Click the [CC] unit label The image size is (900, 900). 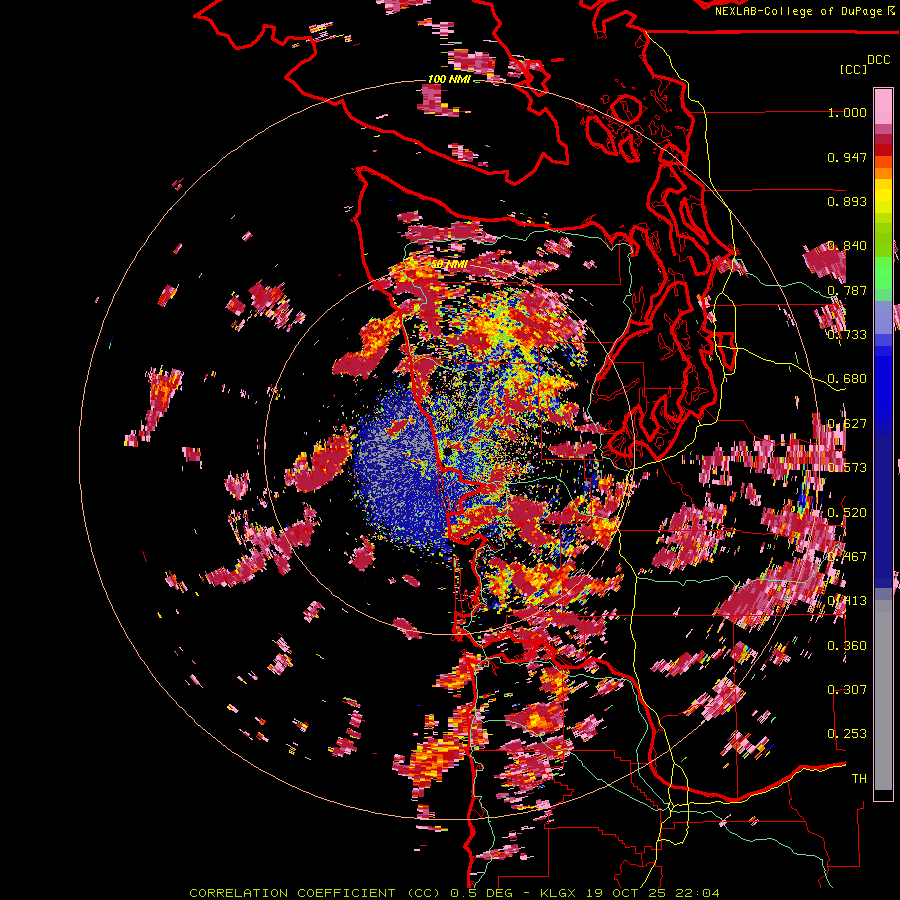(853, 69)
